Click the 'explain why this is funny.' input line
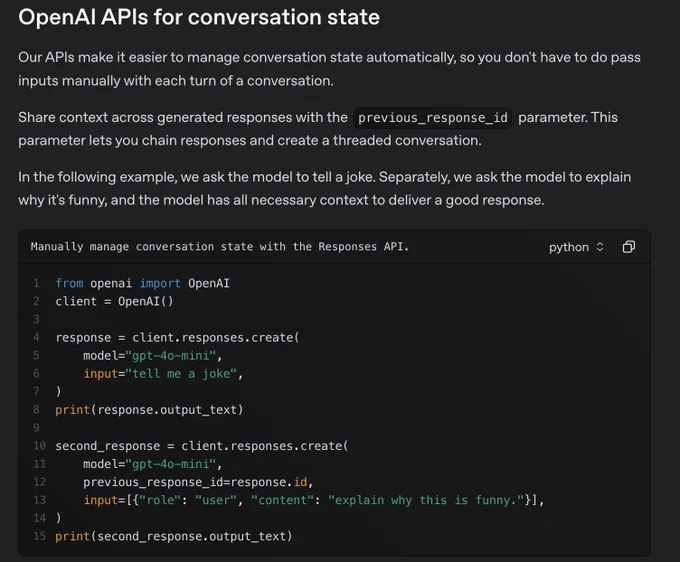Image resolution: width=680 pixels, height=562 pixels. 314,500
